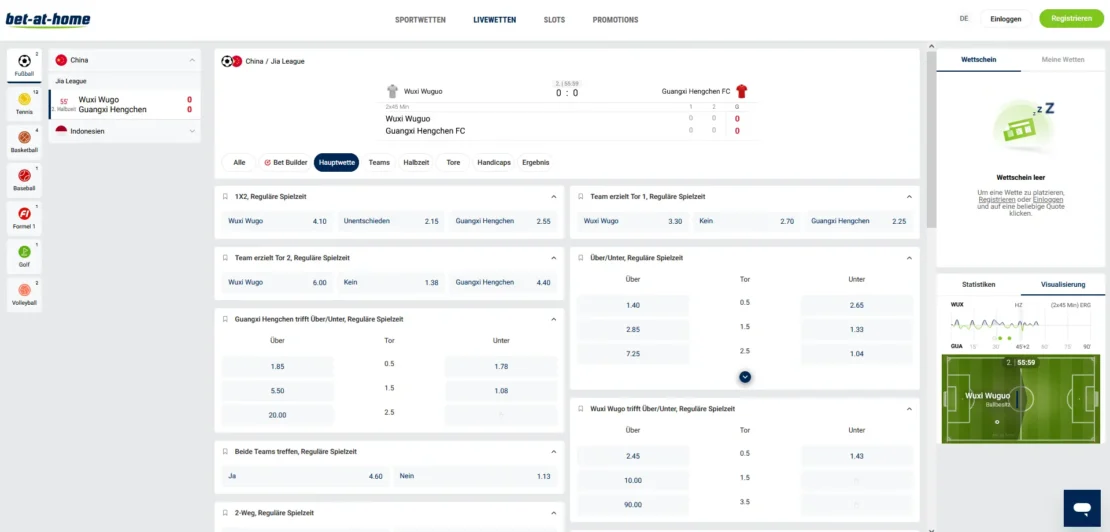The height and width of the screenshot is (532, 1110).
Task: Open the Slots menu
Action: click(554, 20)
